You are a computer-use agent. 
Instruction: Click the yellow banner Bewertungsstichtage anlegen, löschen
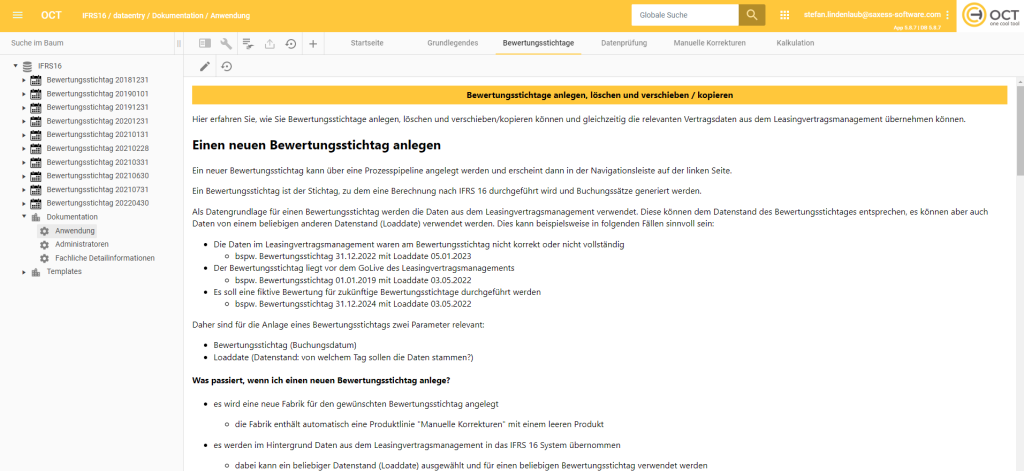600,95
